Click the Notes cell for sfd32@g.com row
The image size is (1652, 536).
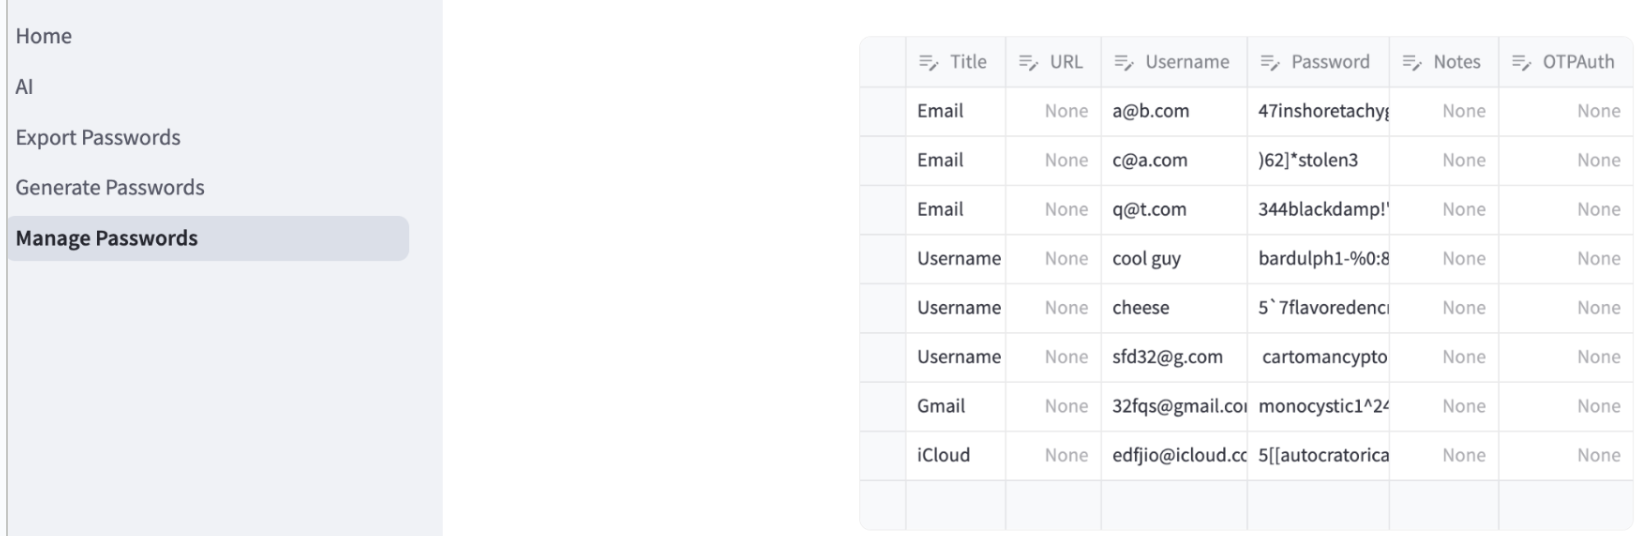[1443, 357]
